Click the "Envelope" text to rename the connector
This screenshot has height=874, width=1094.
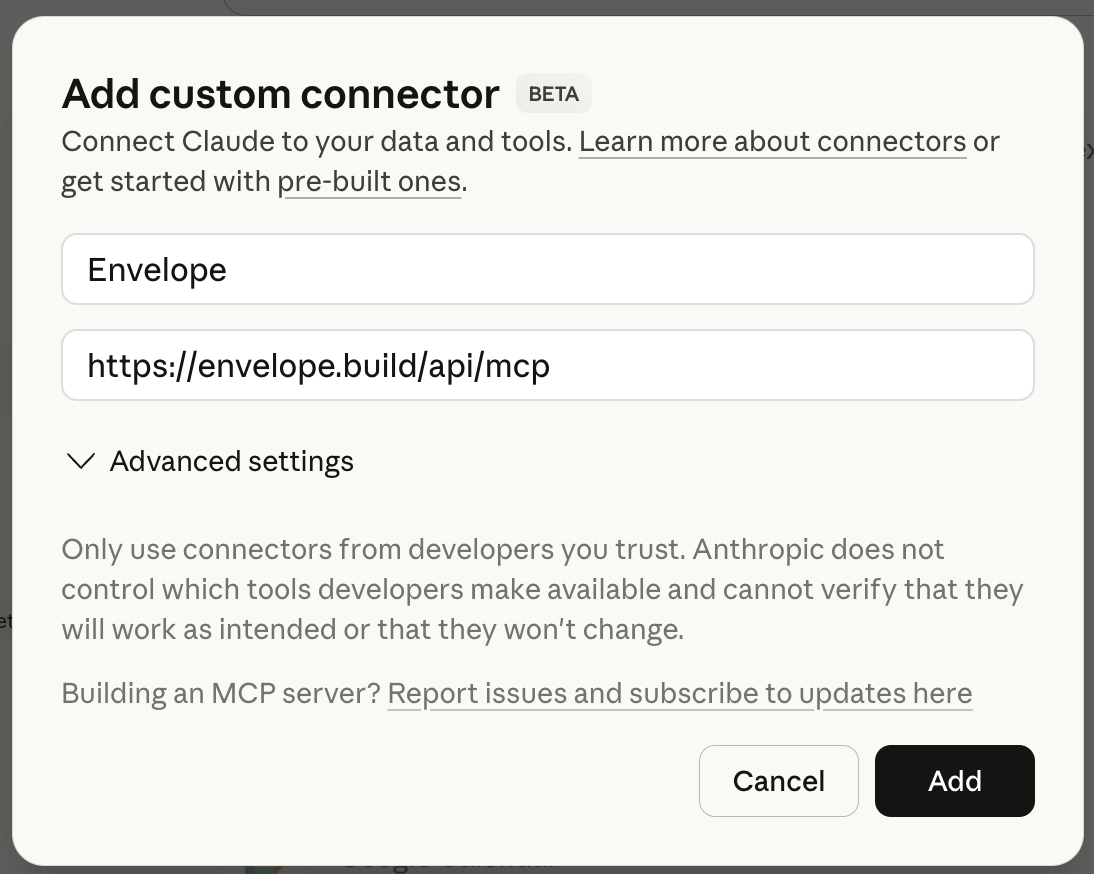coord(157,268)
